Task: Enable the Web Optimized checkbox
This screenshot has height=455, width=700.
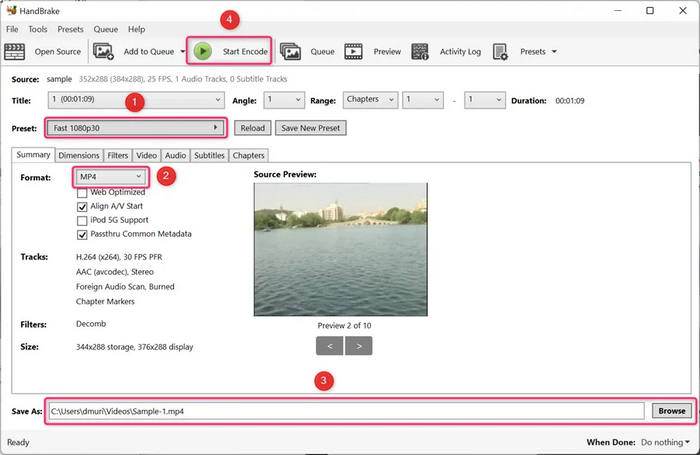Action: [82, 193]
